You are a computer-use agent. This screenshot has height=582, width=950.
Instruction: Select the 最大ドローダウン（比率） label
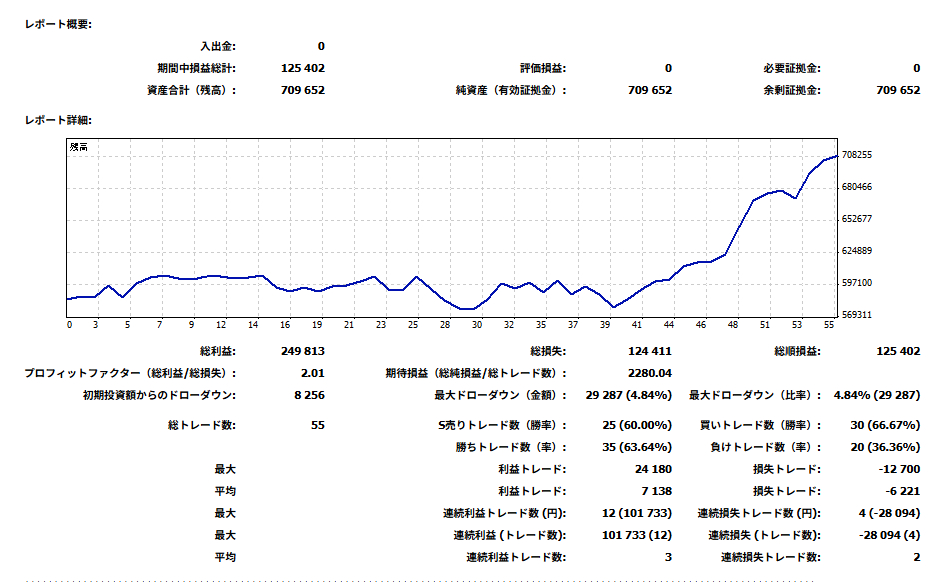755,395
